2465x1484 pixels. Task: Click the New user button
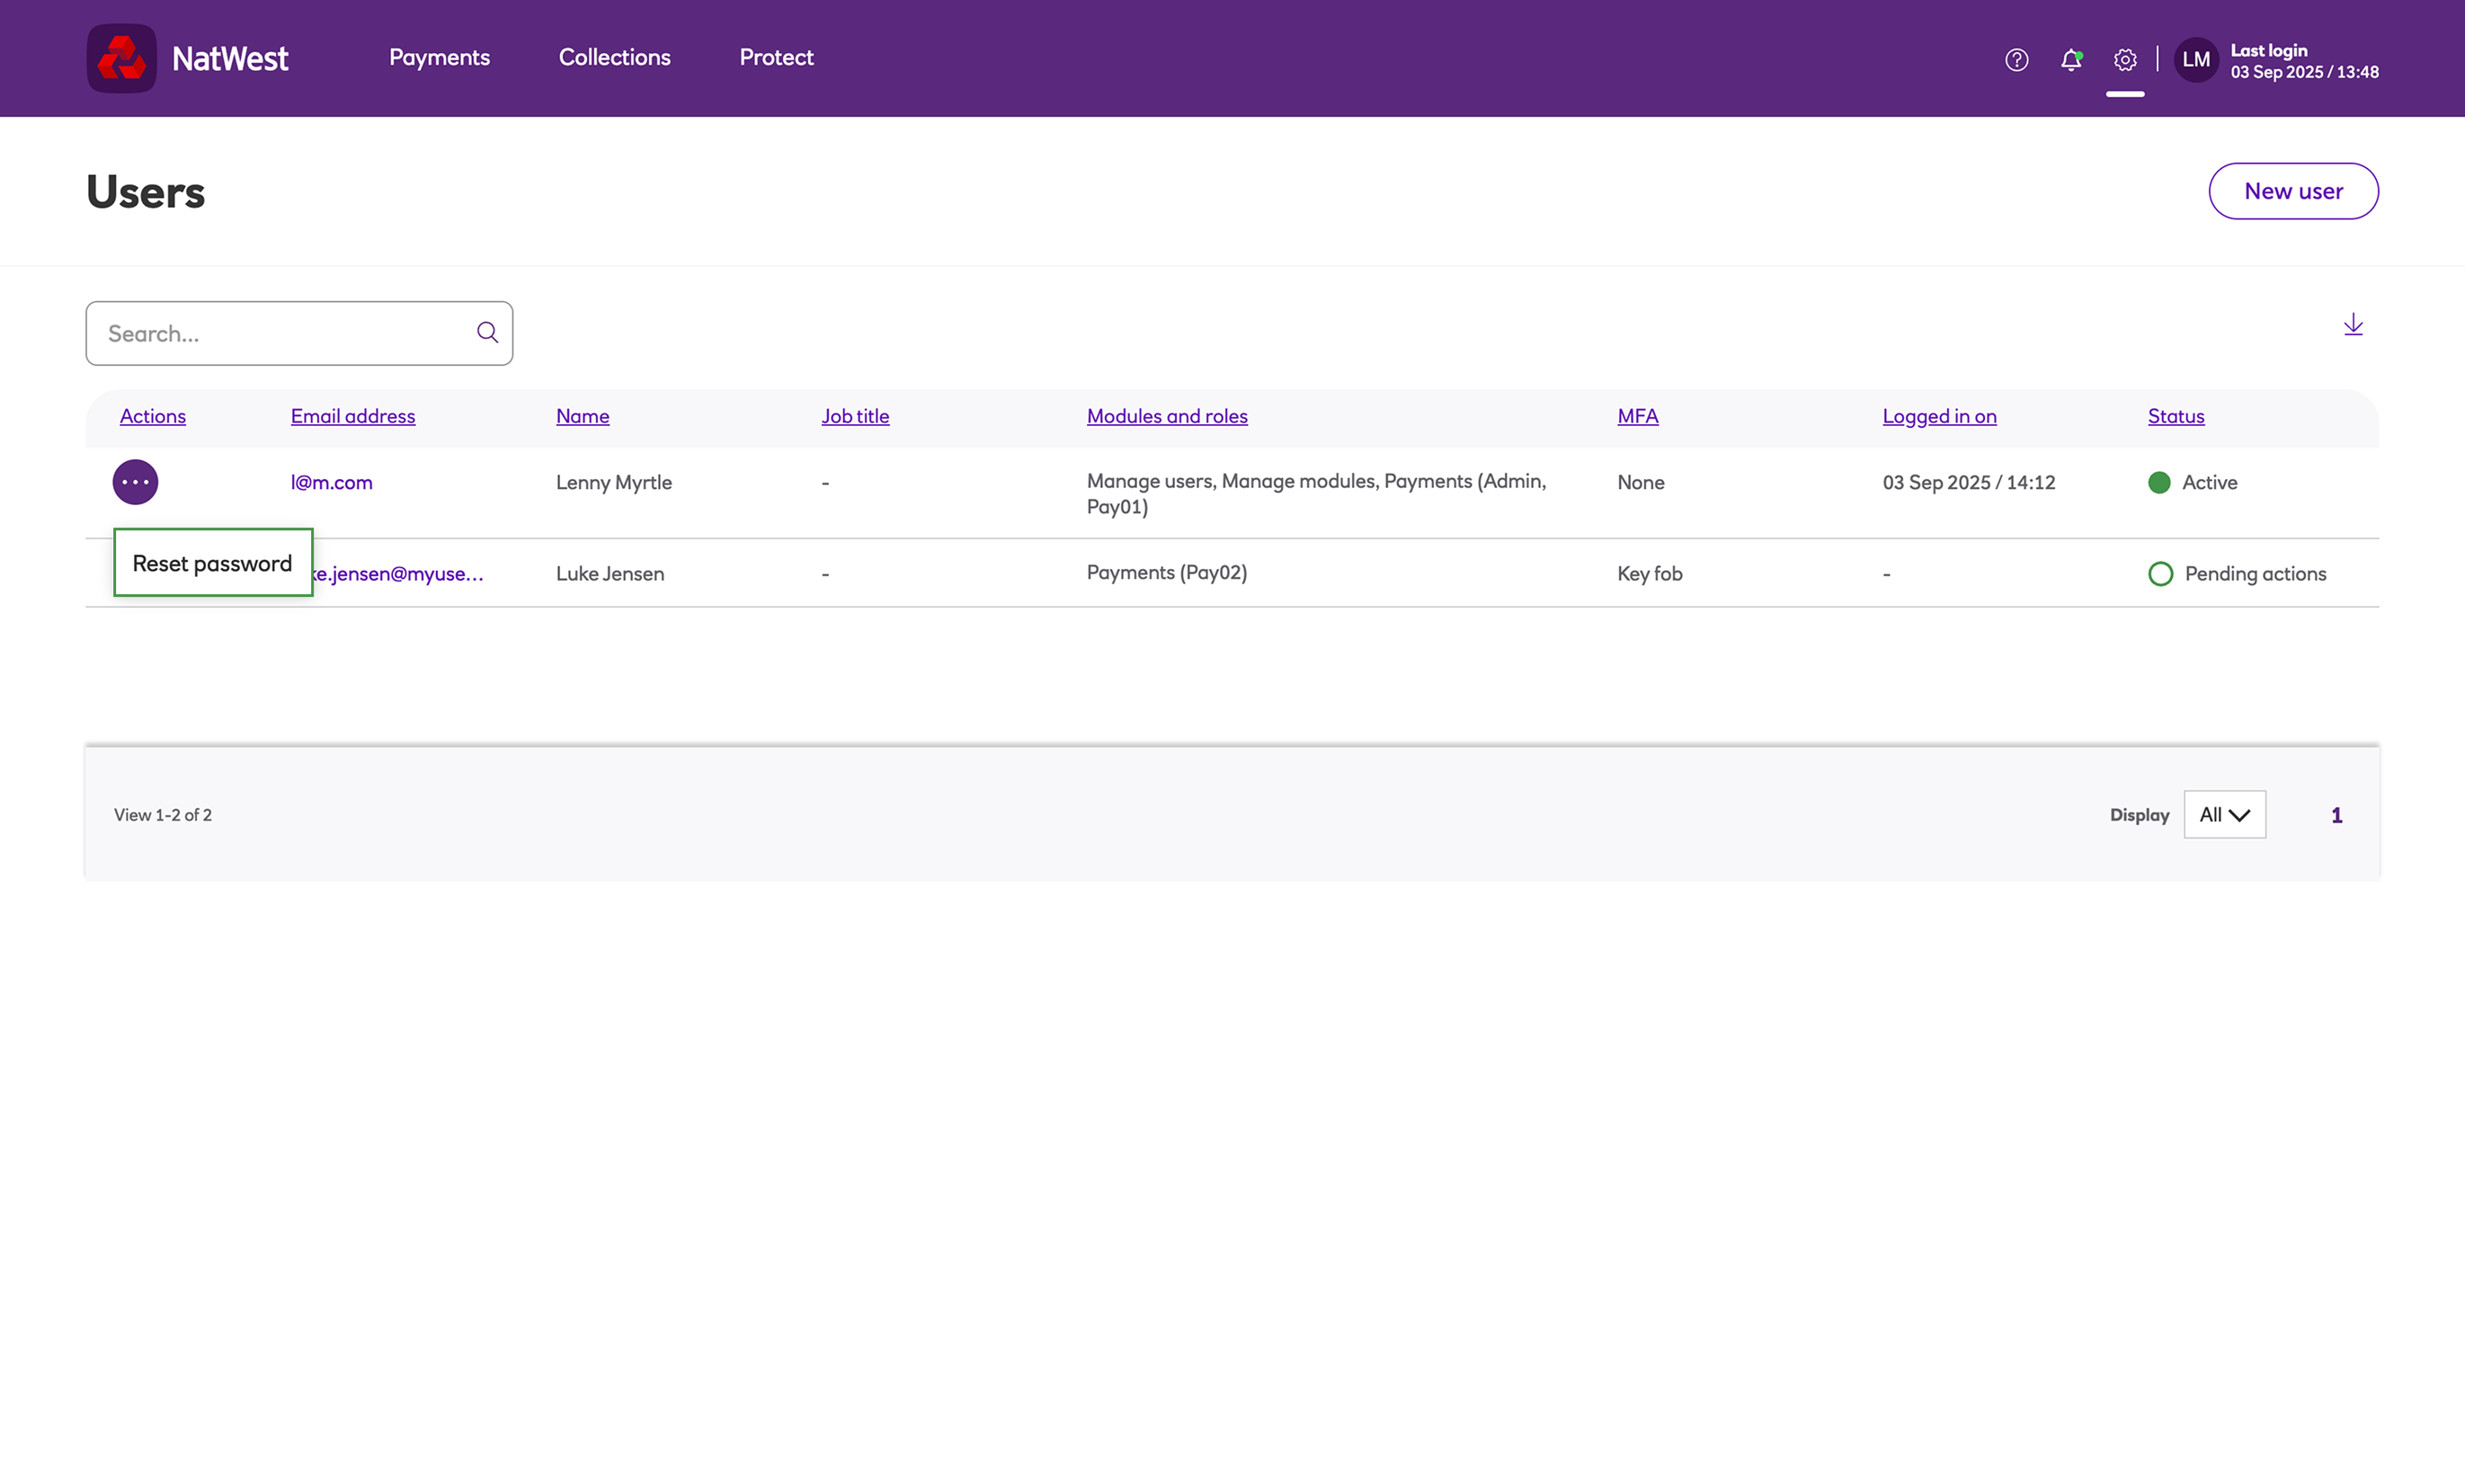2292,191
